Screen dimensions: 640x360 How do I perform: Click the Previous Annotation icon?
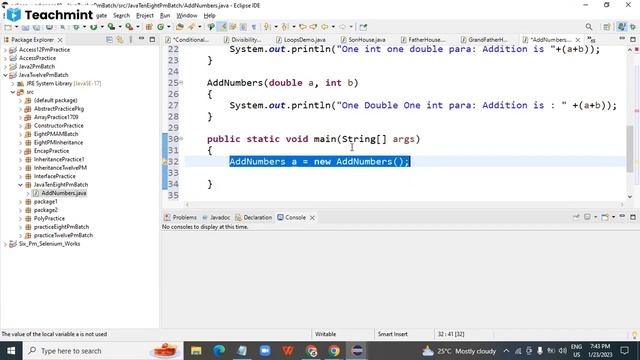pos(285,27)
